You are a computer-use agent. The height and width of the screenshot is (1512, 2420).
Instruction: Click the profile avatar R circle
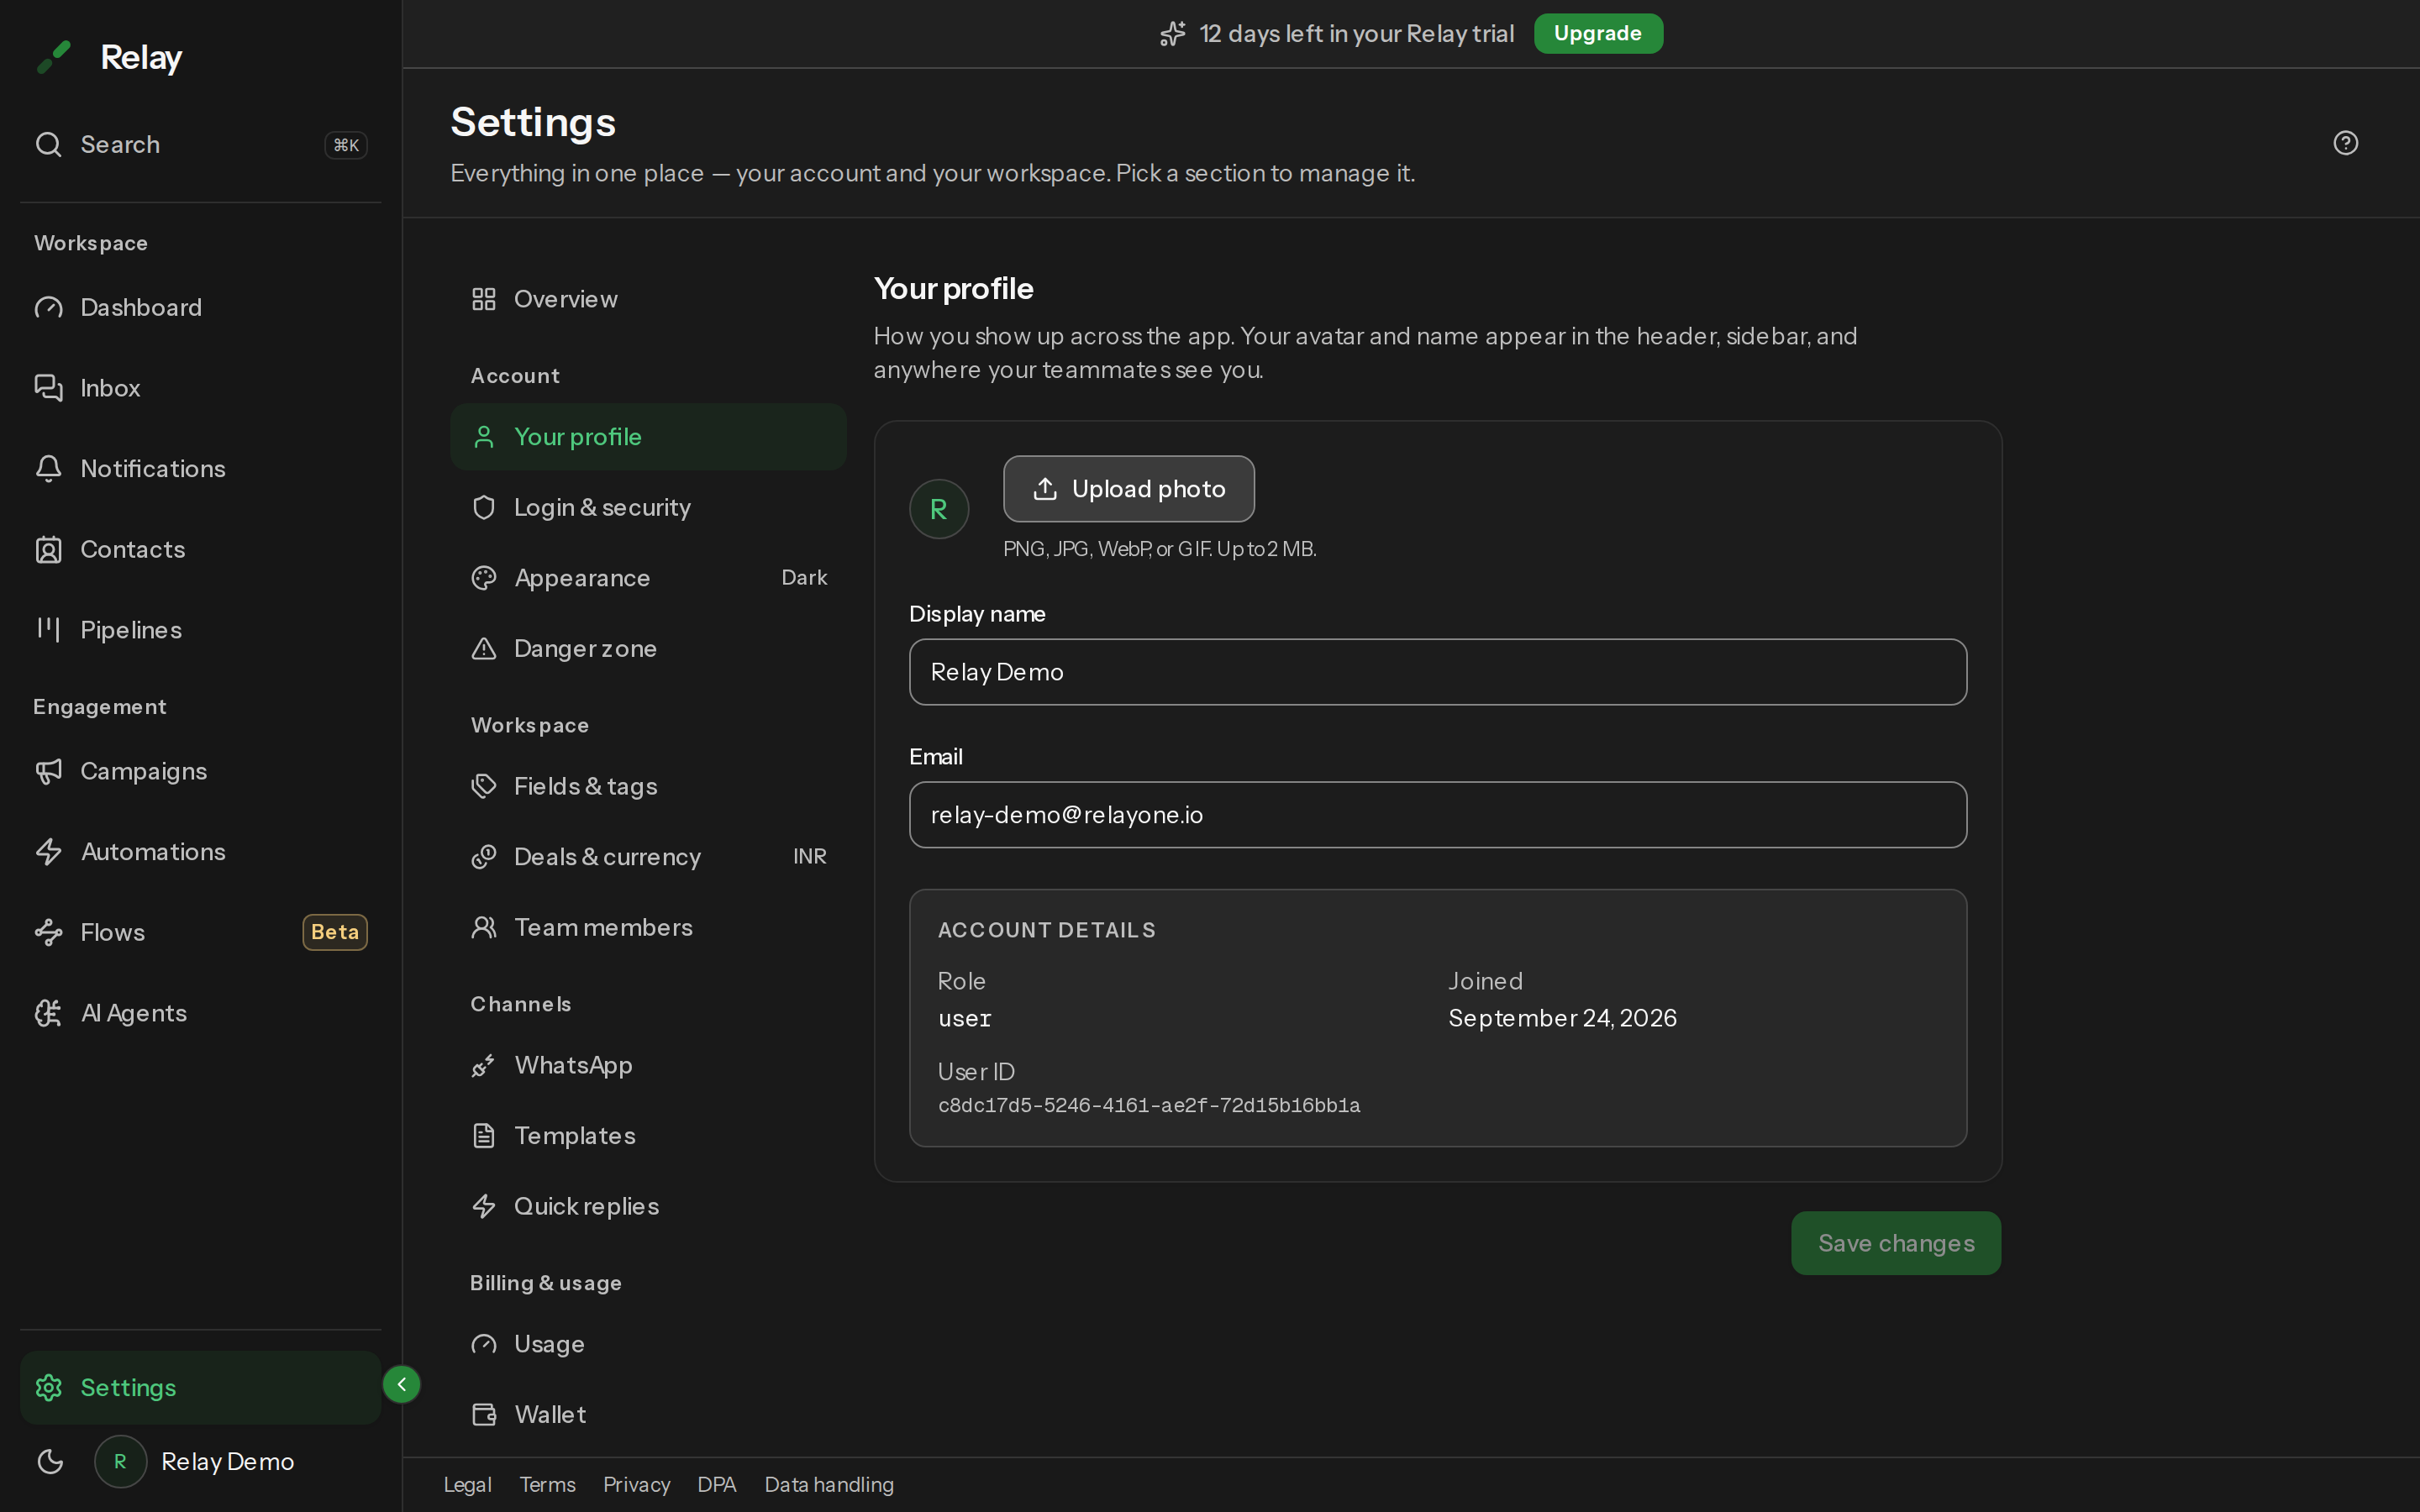click(939, 509)
